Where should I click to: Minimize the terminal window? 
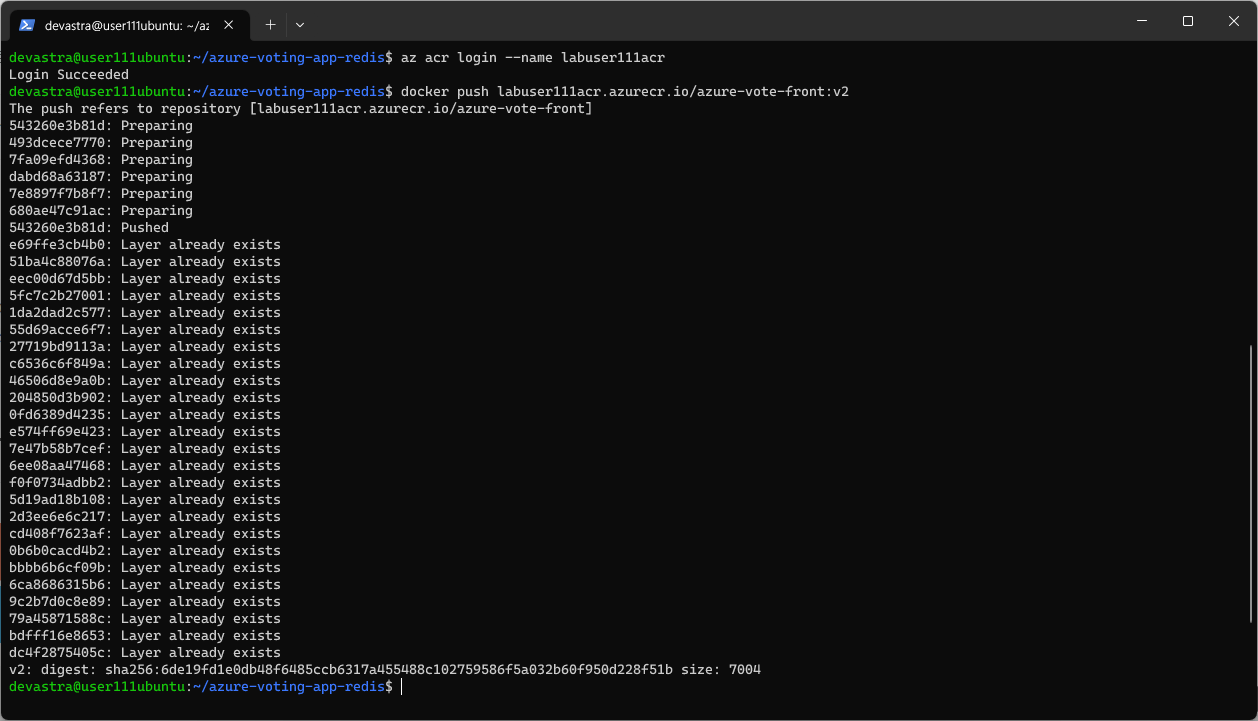click(1140, 21)
